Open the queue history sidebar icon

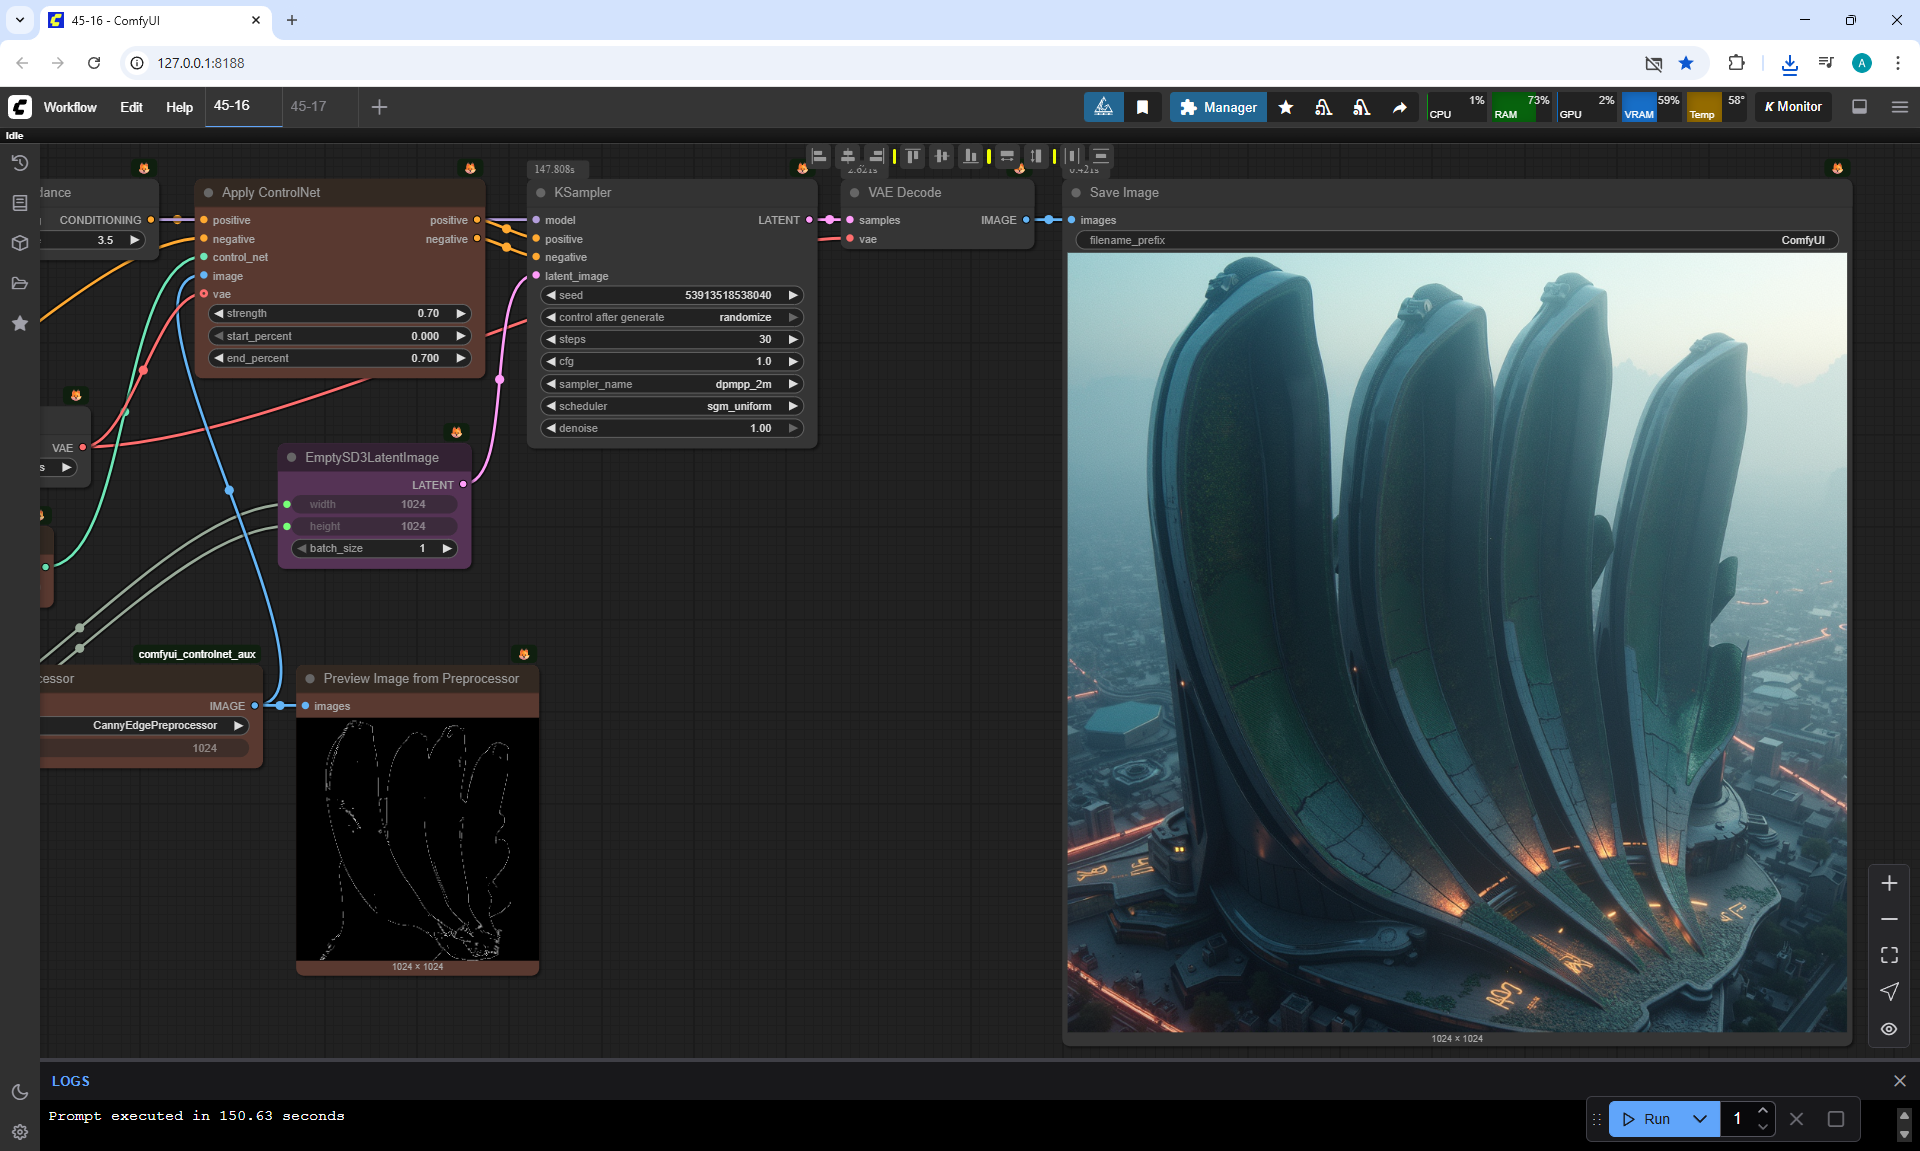click(x=19, y=163)
